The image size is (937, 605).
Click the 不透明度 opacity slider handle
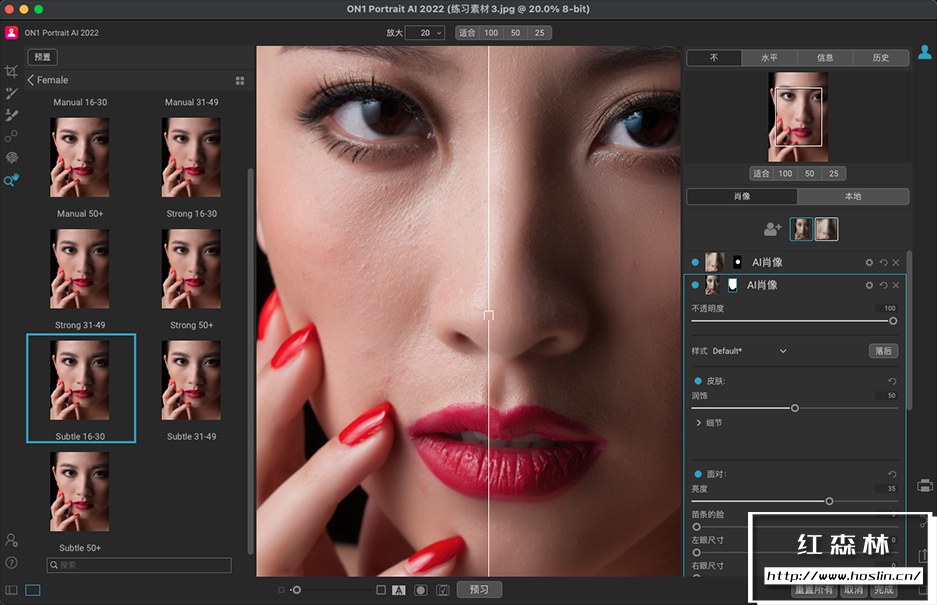893,321
